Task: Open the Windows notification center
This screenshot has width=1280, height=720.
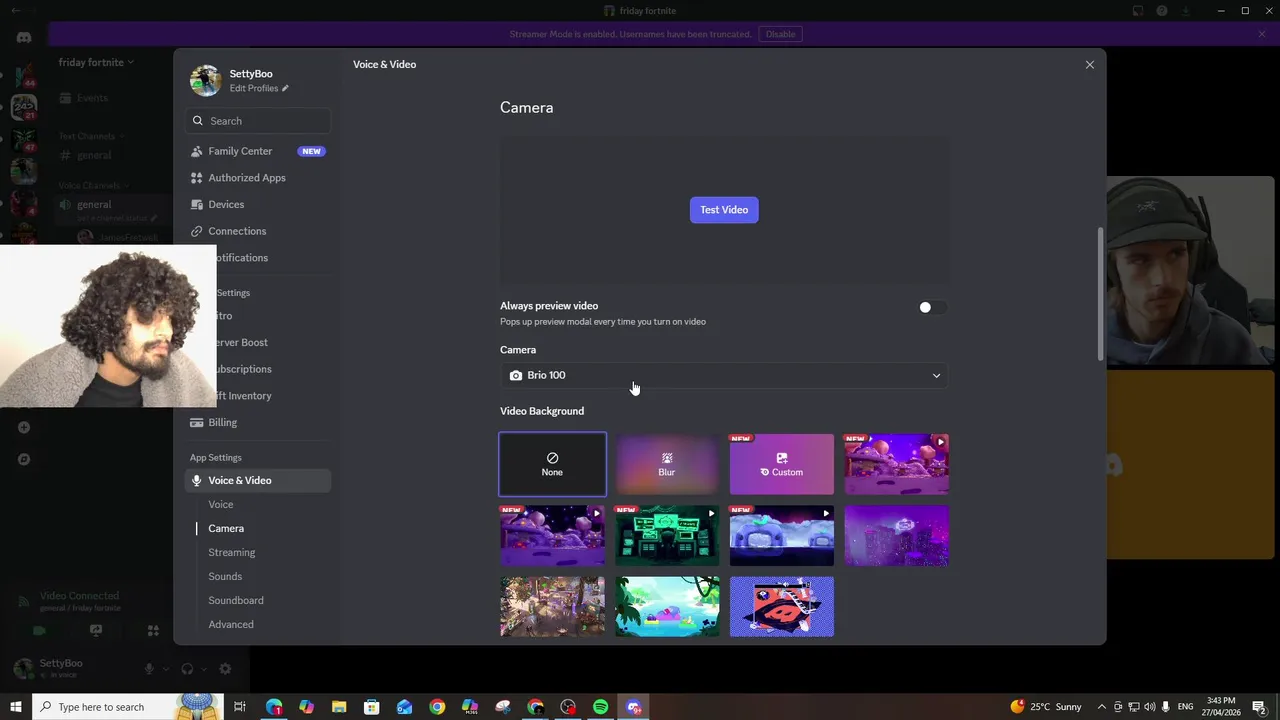Action: (x=1259, y=707)
